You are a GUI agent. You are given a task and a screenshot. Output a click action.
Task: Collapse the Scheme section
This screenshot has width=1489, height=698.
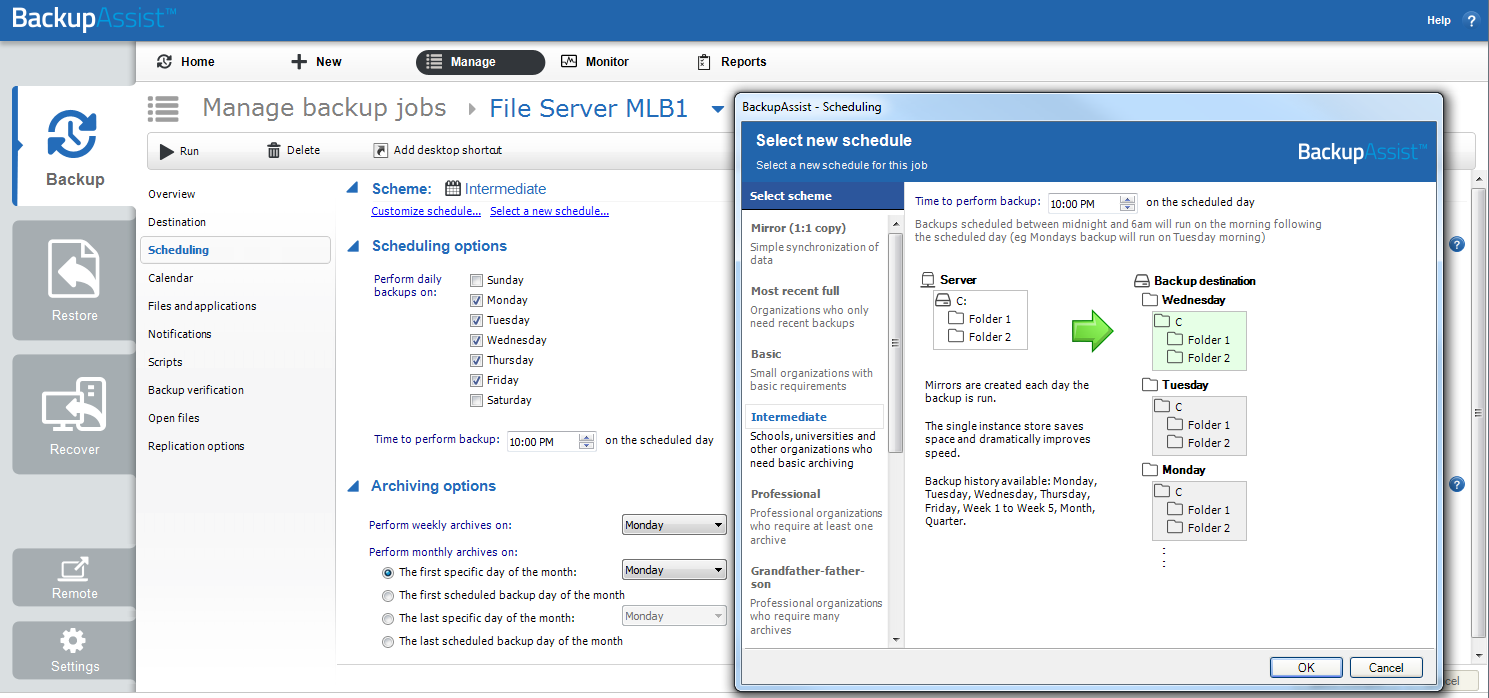click(x=352, y=188)
